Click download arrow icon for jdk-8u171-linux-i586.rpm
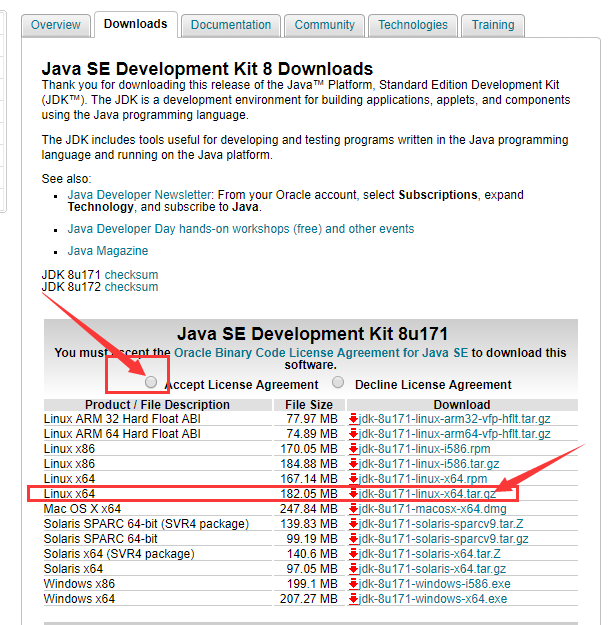The width and height of the screenshot is (609, 625). 353,449
